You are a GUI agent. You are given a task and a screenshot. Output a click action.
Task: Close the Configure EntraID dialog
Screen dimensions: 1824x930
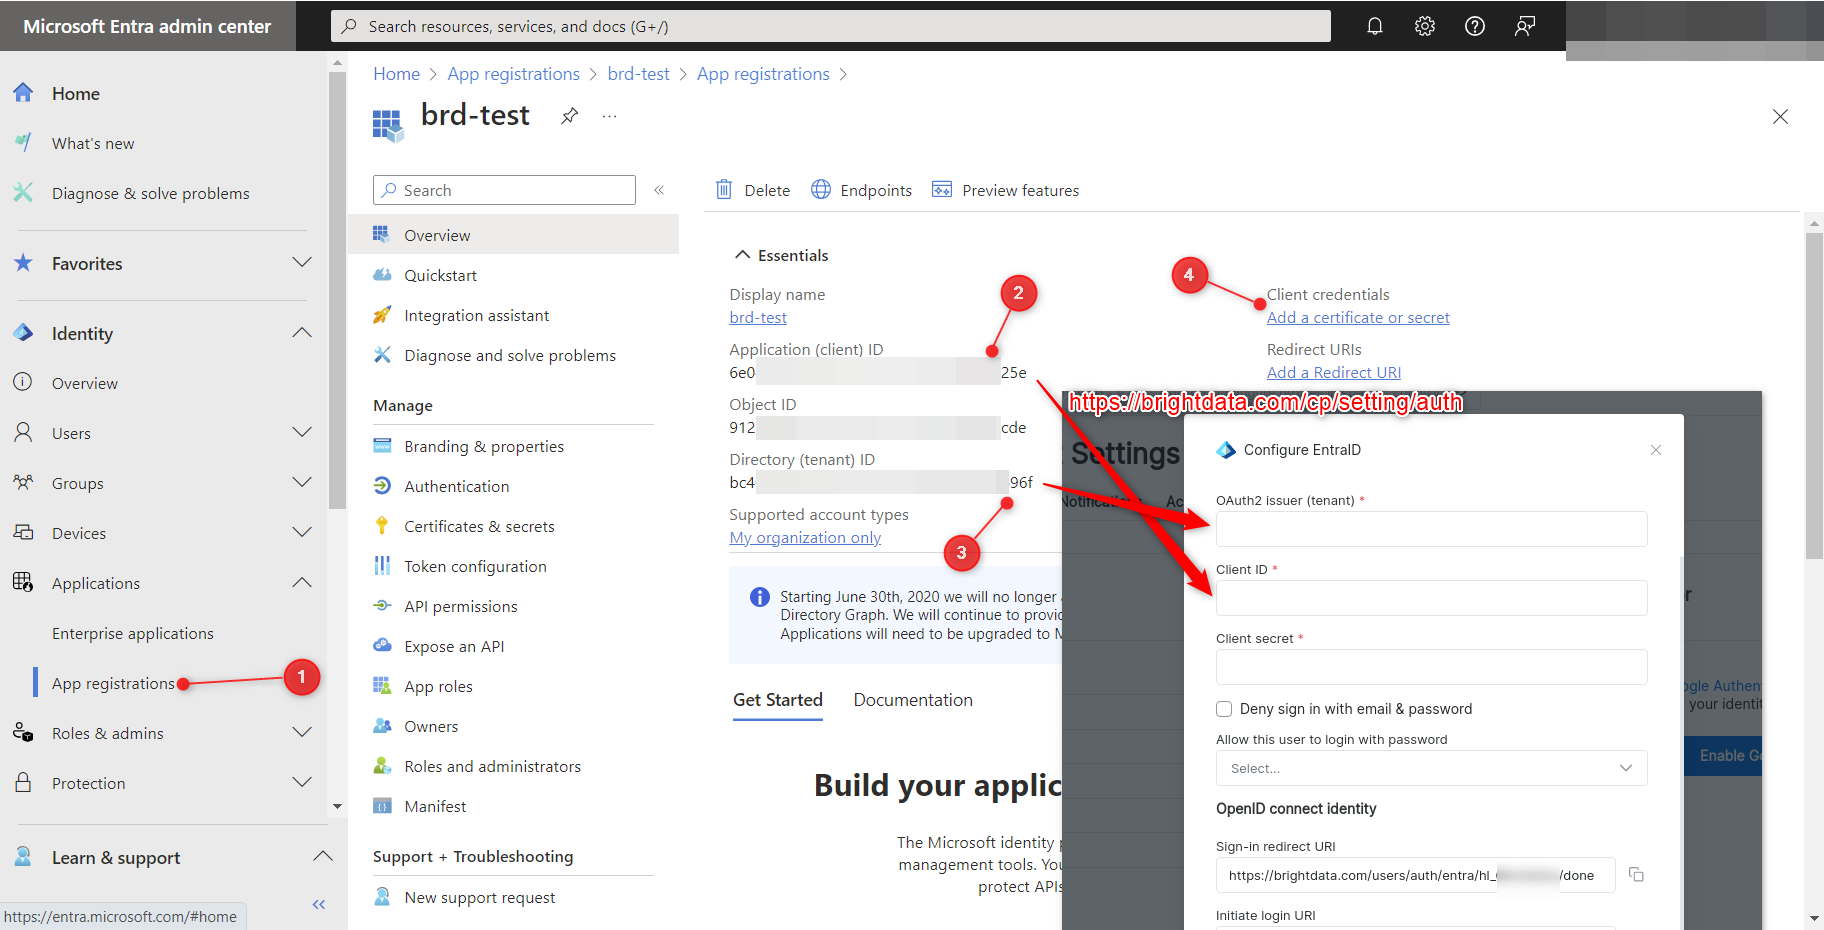point(1656,450)
